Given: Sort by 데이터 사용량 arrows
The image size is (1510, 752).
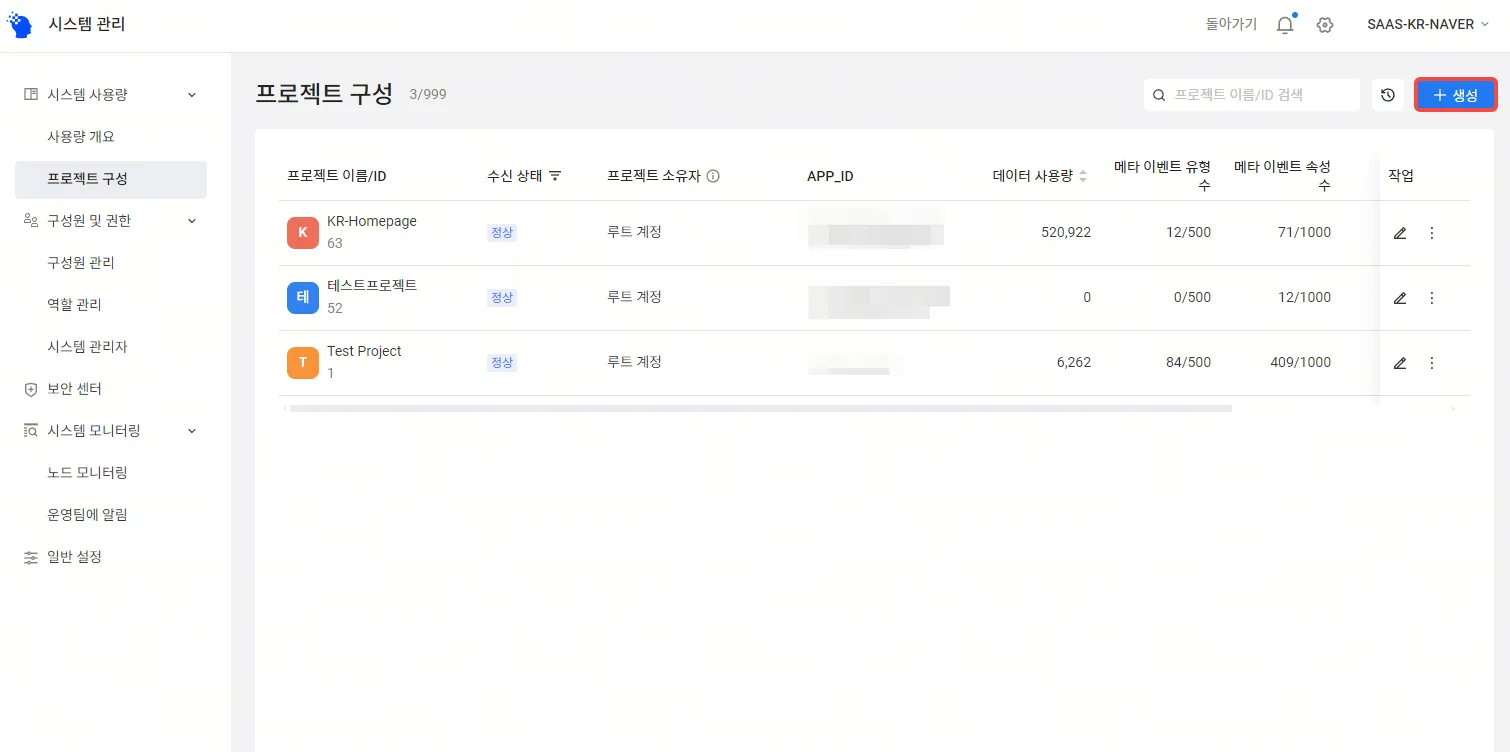Looking at the screenshot, I should [x=1082, y=176].
